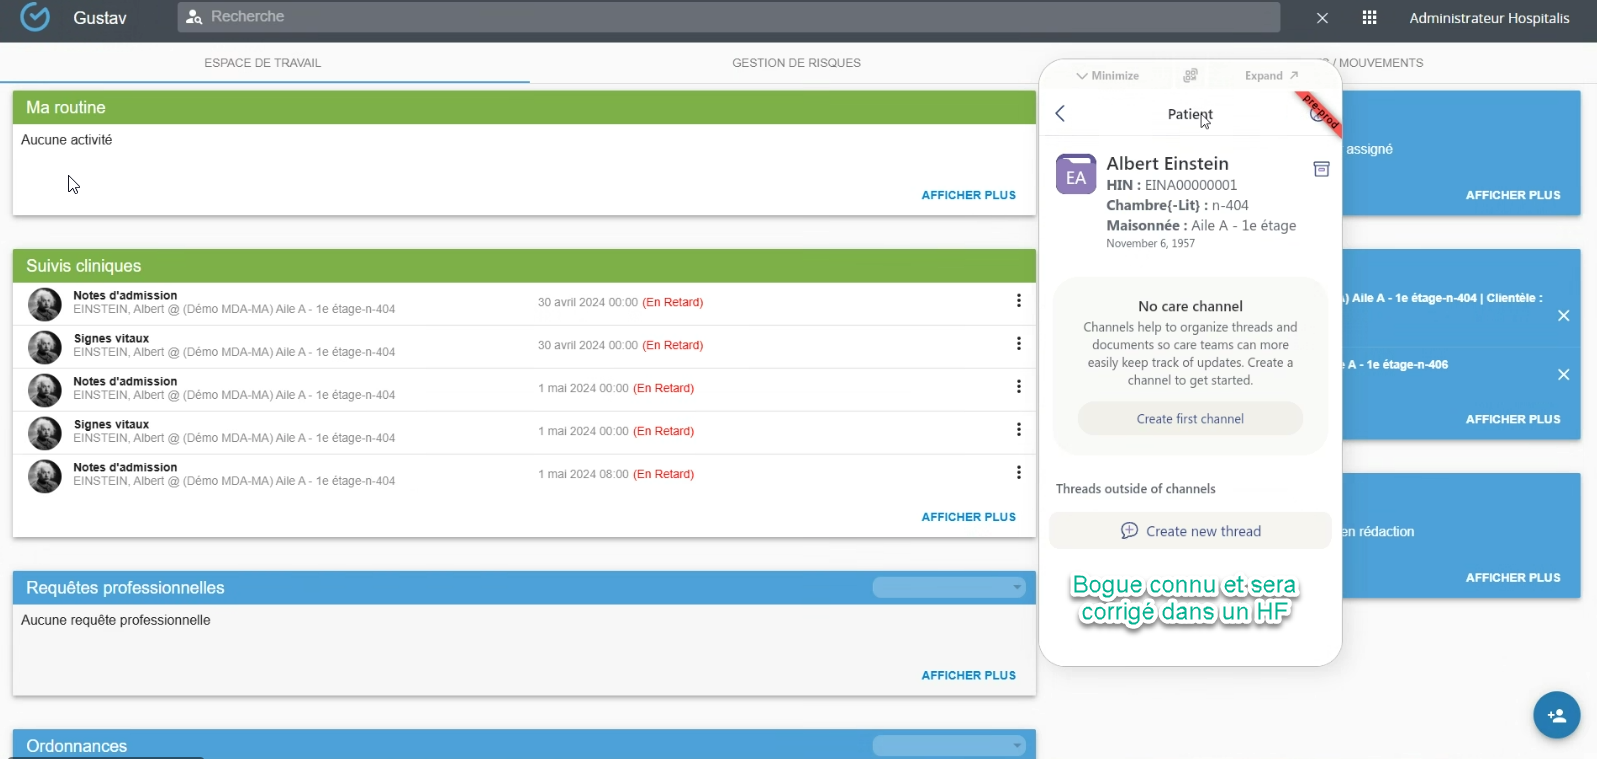Open the purple EA patient folder icon
1597x759 pixels.
pyautogui.click(x=1076, y=175)
